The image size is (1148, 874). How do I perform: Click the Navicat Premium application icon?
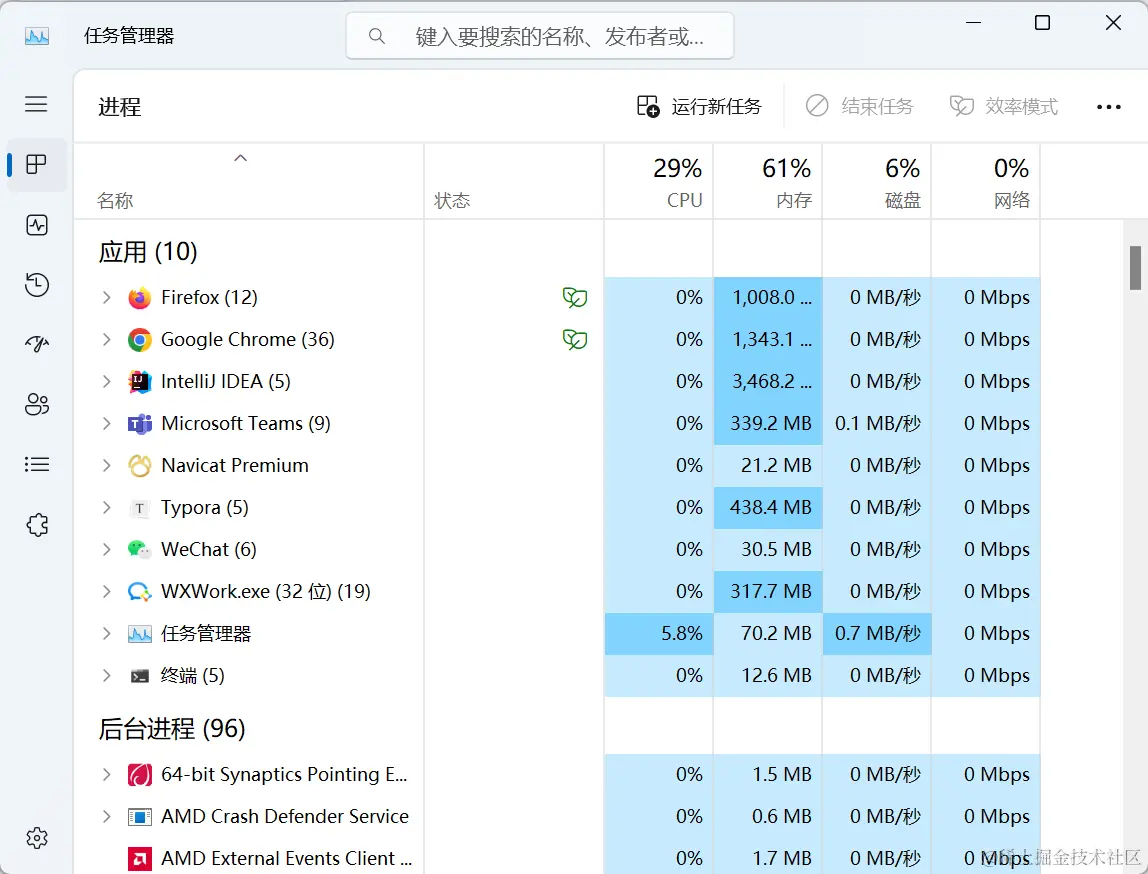click(139, 466)
